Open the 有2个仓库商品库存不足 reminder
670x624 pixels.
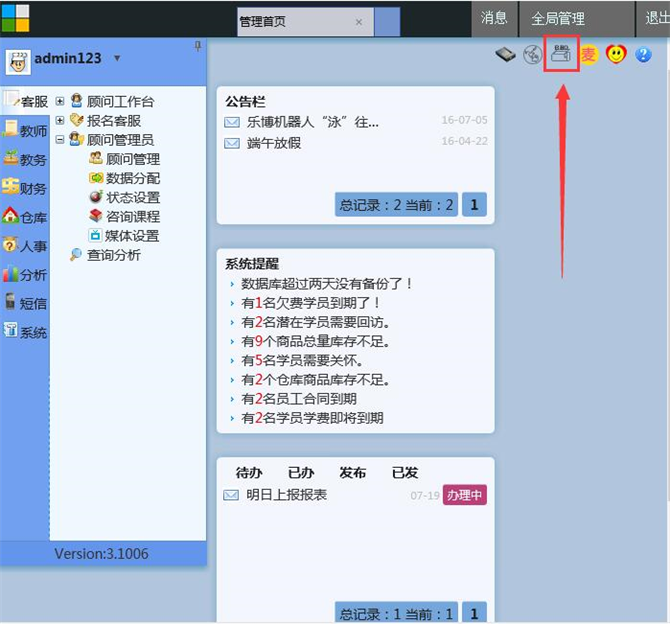tap(316, 380)
